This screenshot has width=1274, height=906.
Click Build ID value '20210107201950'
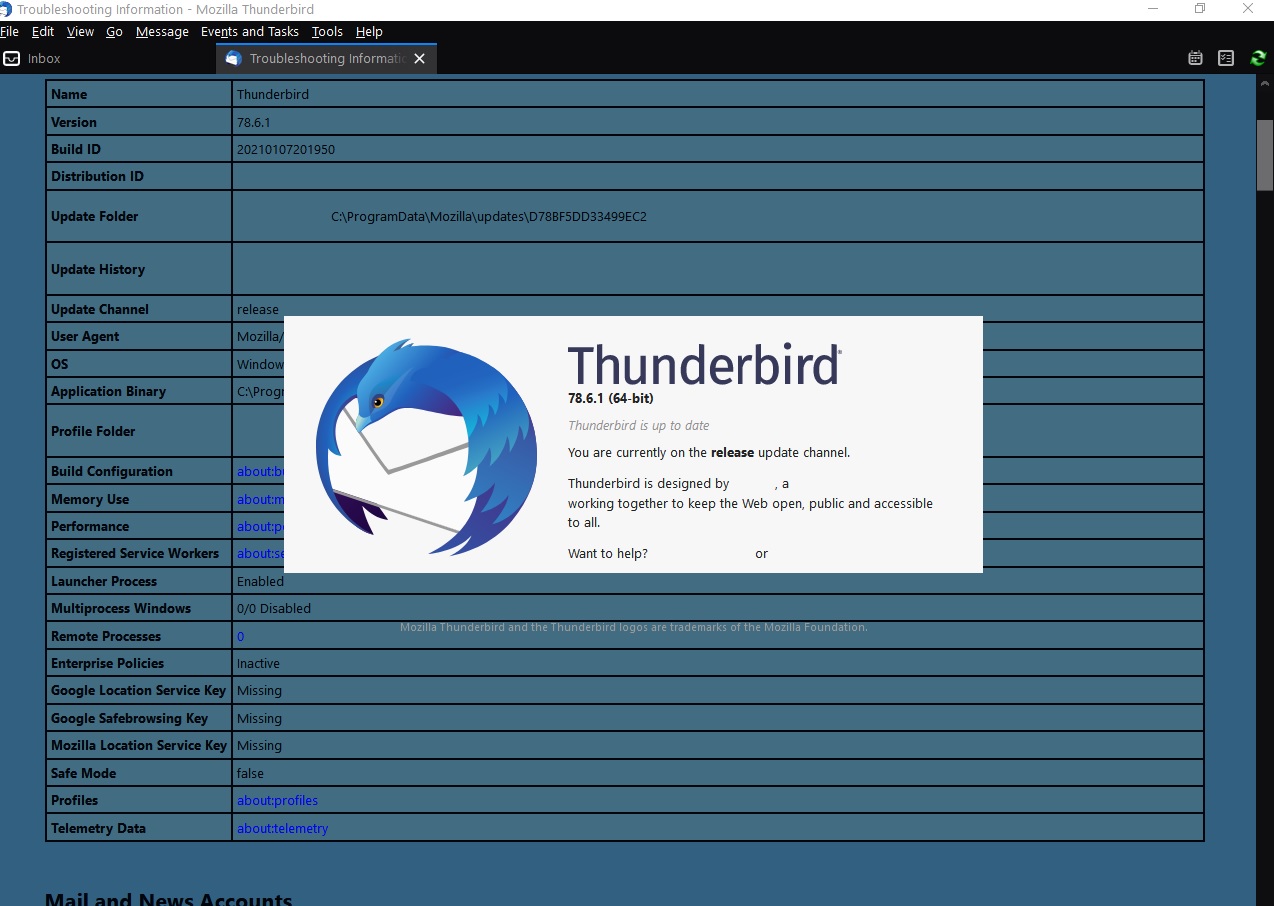[x=286, y=150]
